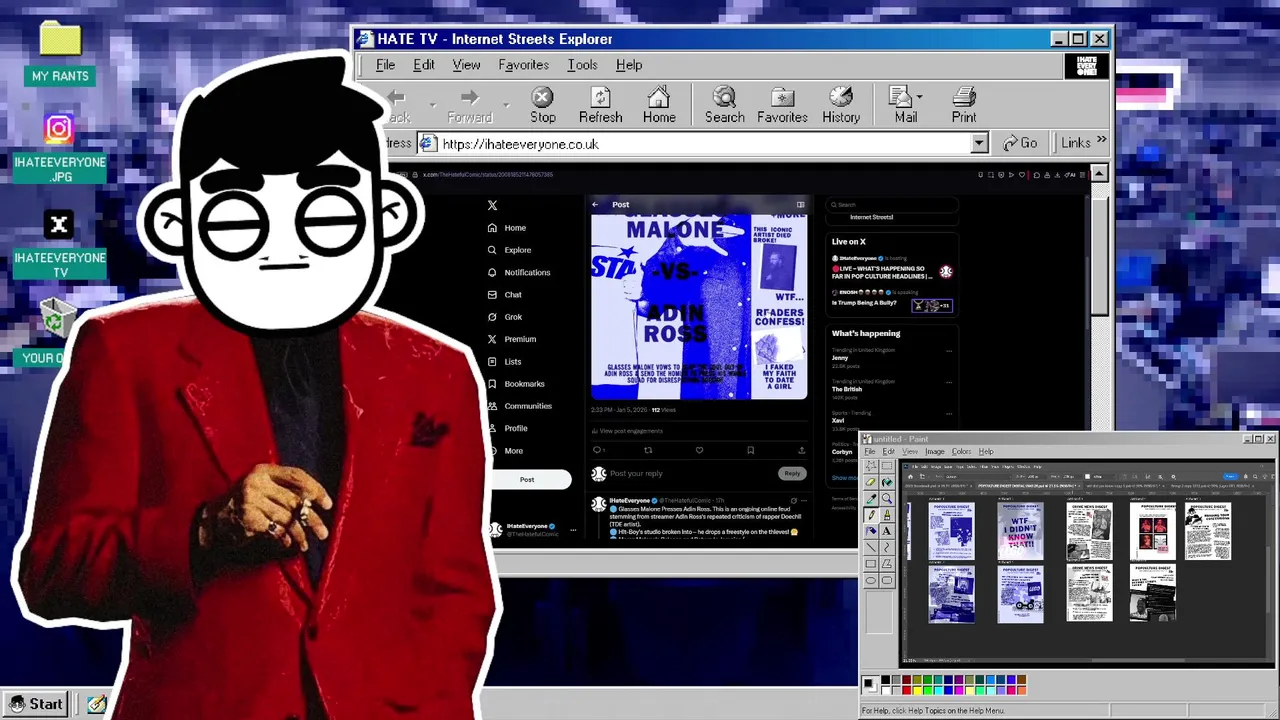Open the Favorites toolbar icon
The image size is (1280, 720).
click(x=782, y=105)
